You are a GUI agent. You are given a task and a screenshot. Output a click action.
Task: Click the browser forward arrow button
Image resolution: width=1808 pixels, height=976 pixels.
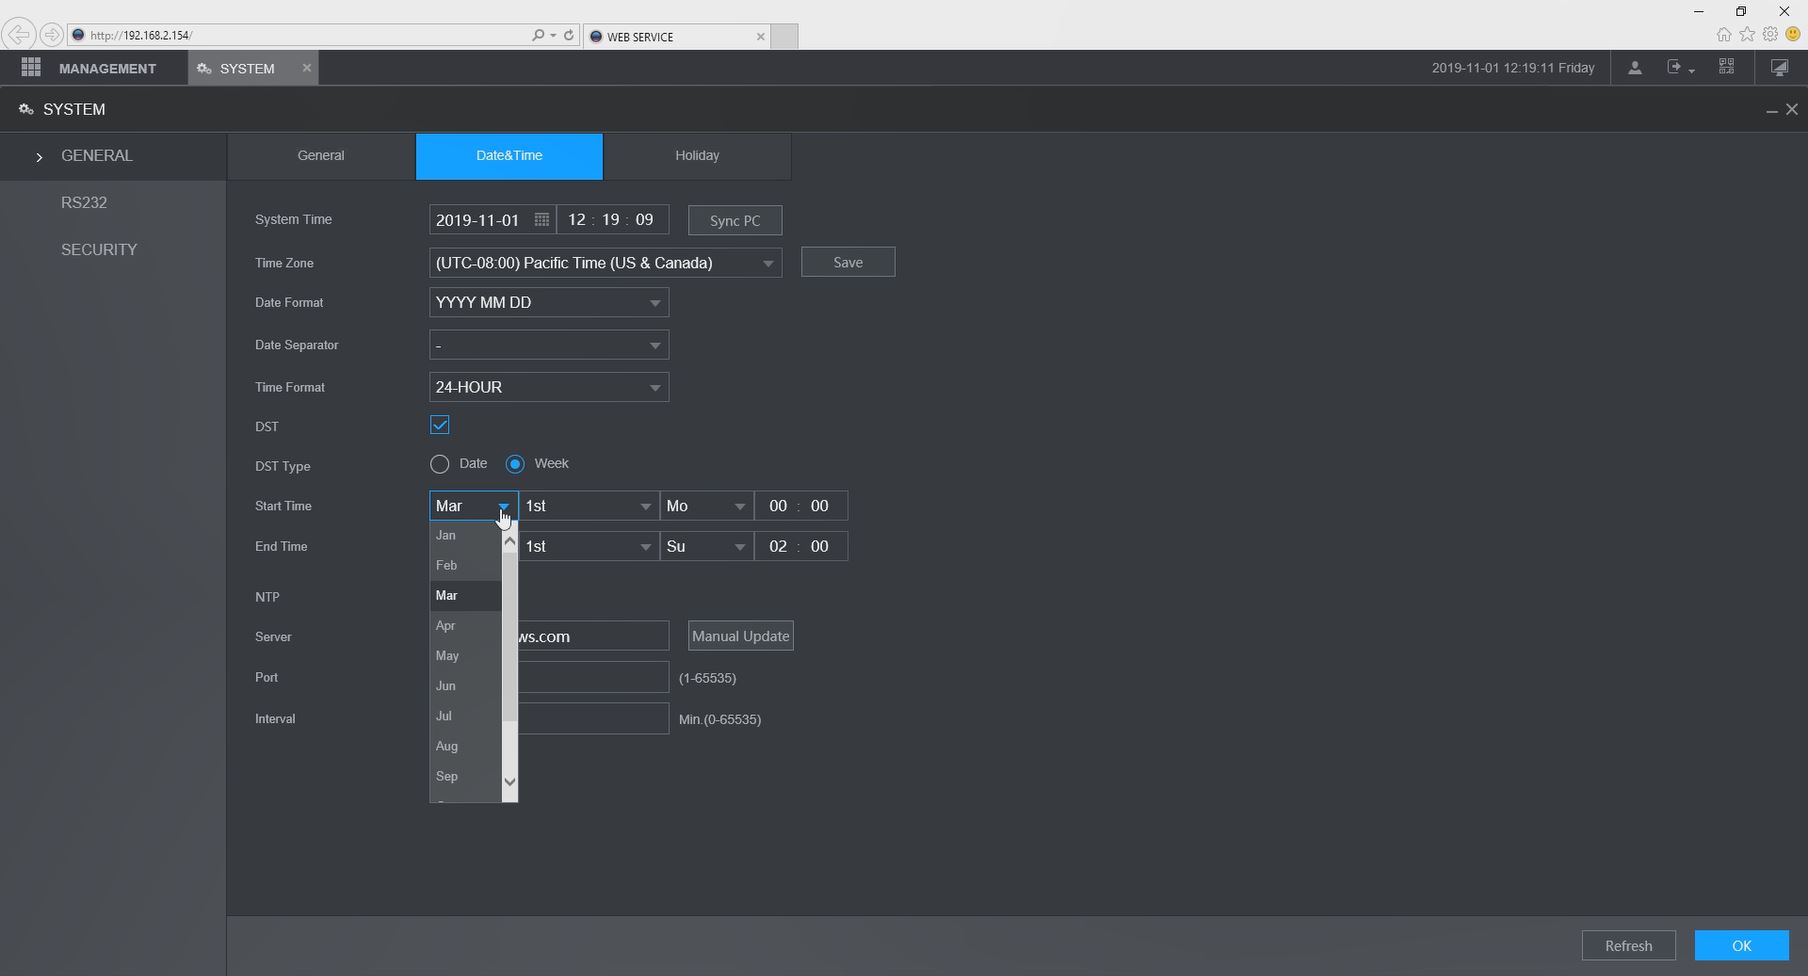51,35
